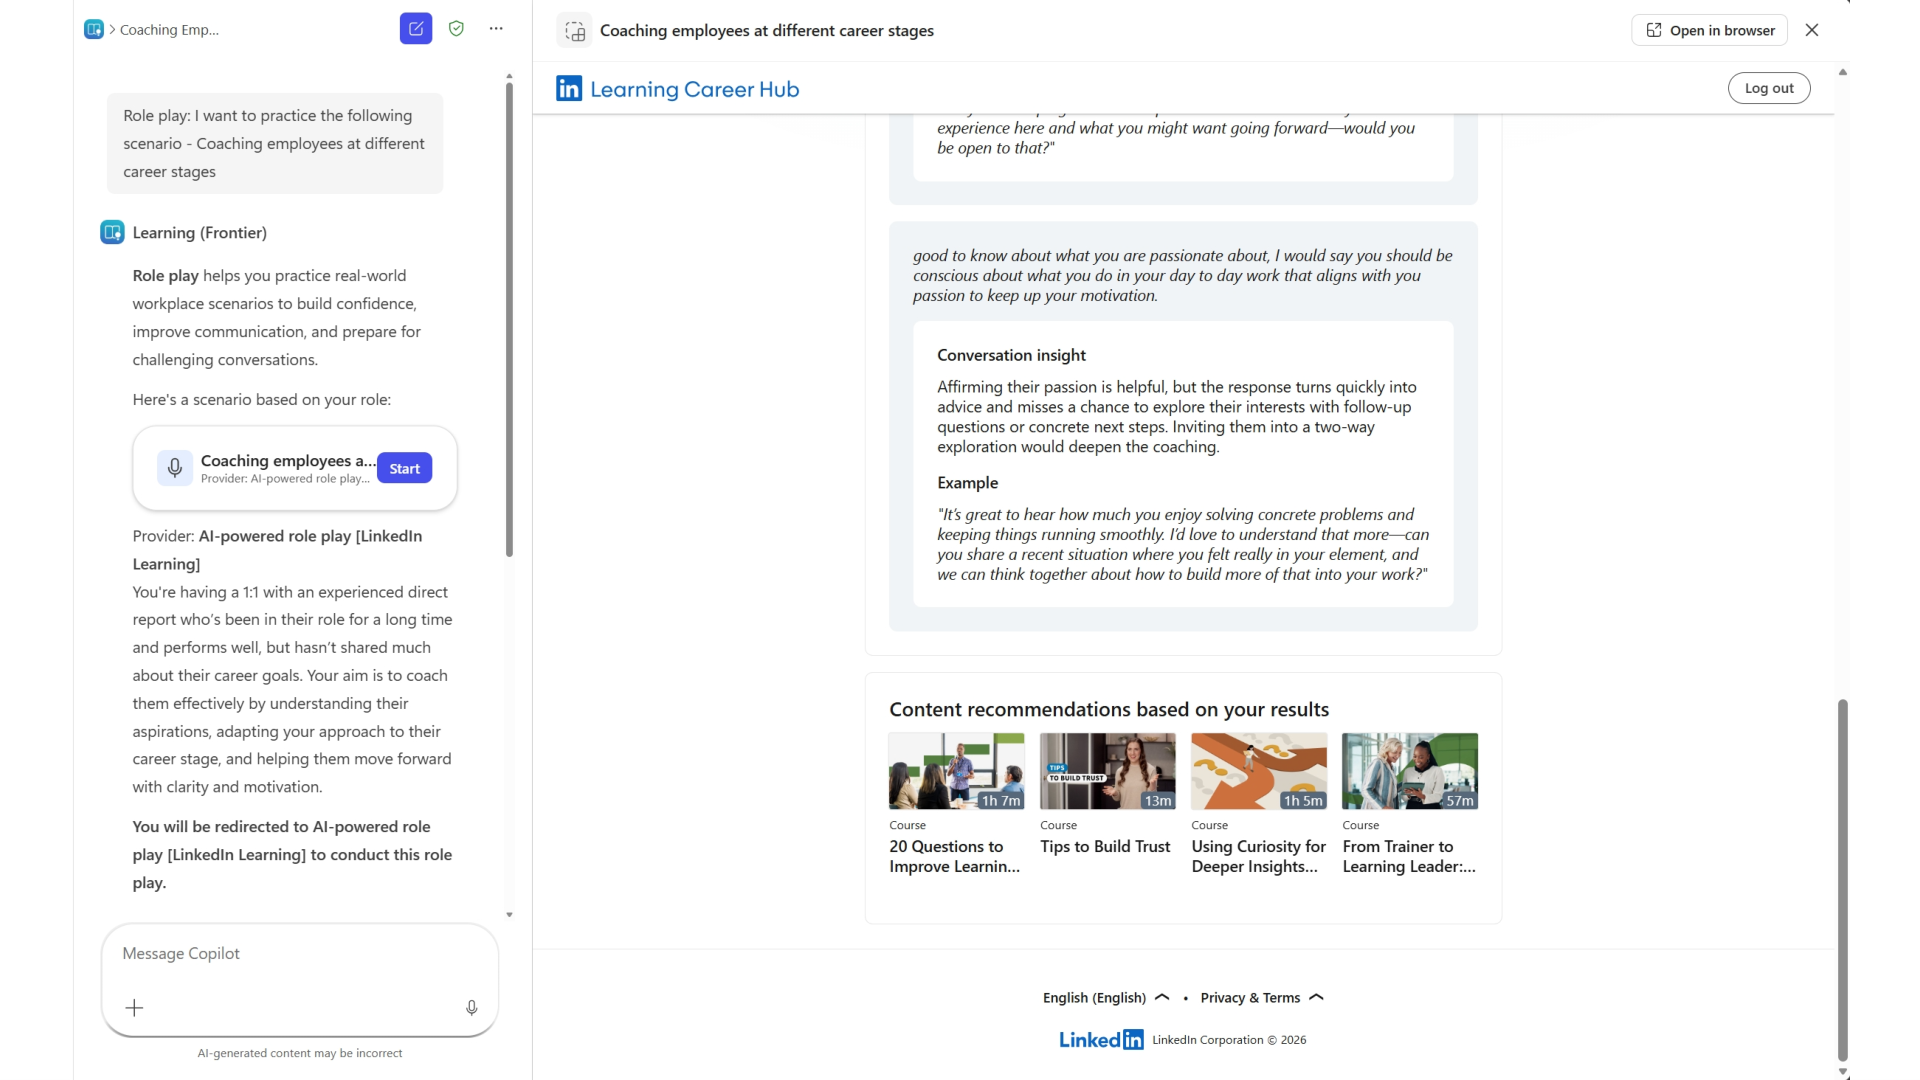Screen dimensions: 1920x1080
Task: Click the Coaching Emp... breadcrumb title
Action: click(x=170, y=30)
